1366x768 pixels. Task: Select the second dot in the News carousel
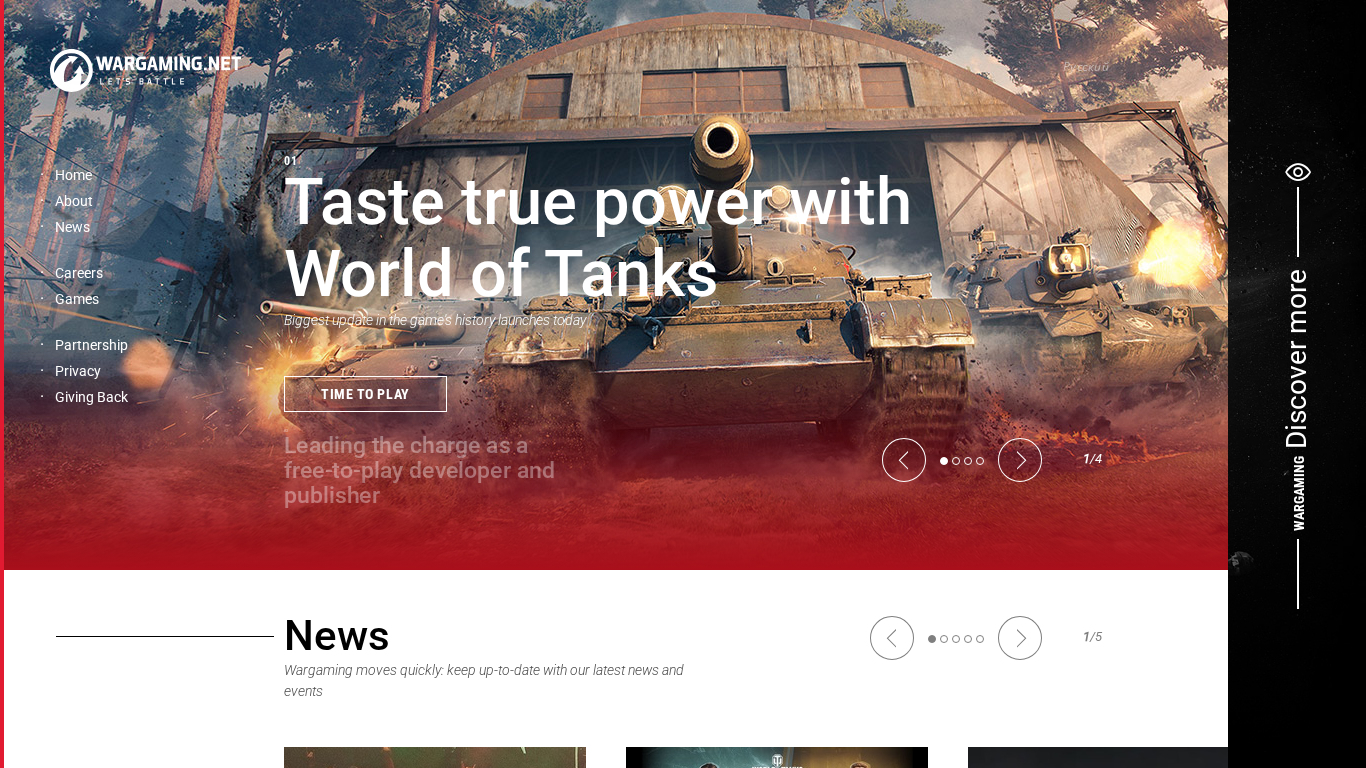(944, 638)
